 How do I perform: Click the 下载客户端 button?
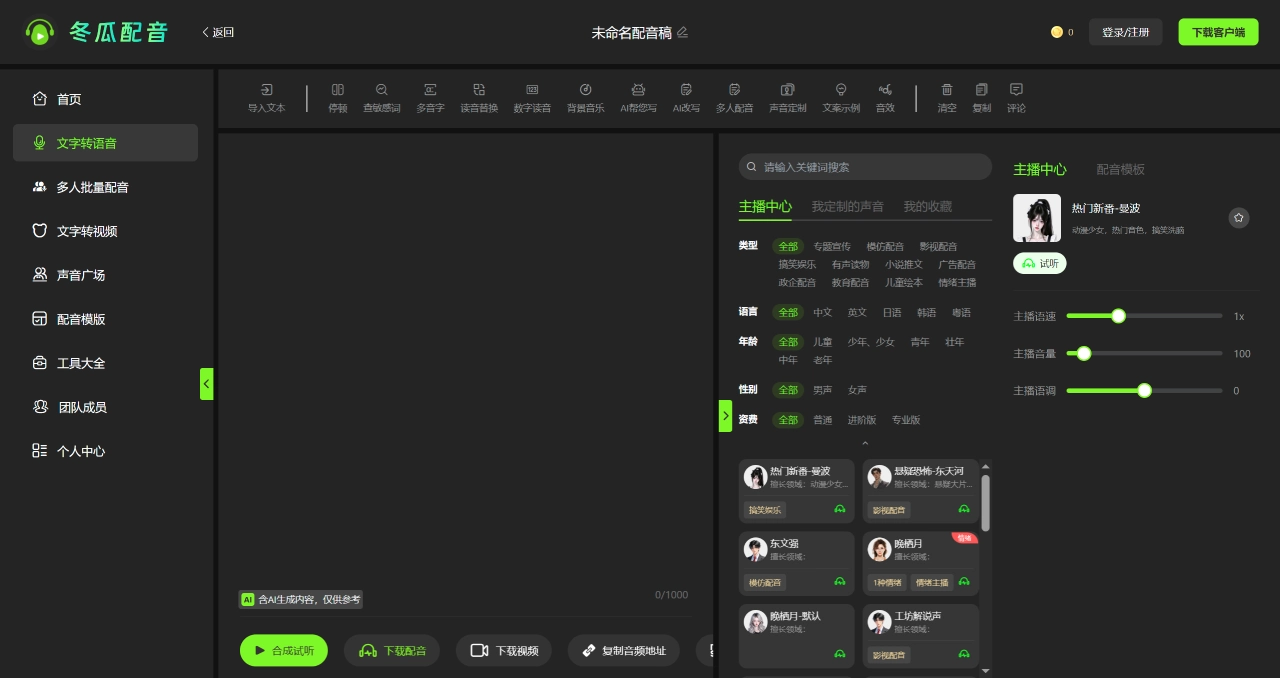(x=1218, y=32)
